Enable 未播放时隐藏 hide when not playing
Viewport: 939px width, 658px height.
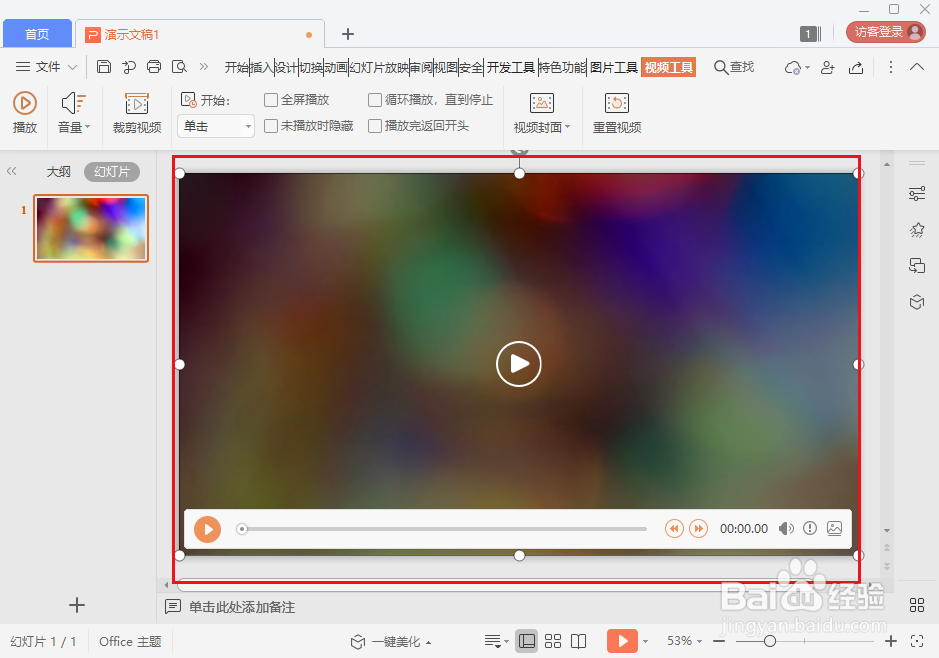click(x=270, y=126)
